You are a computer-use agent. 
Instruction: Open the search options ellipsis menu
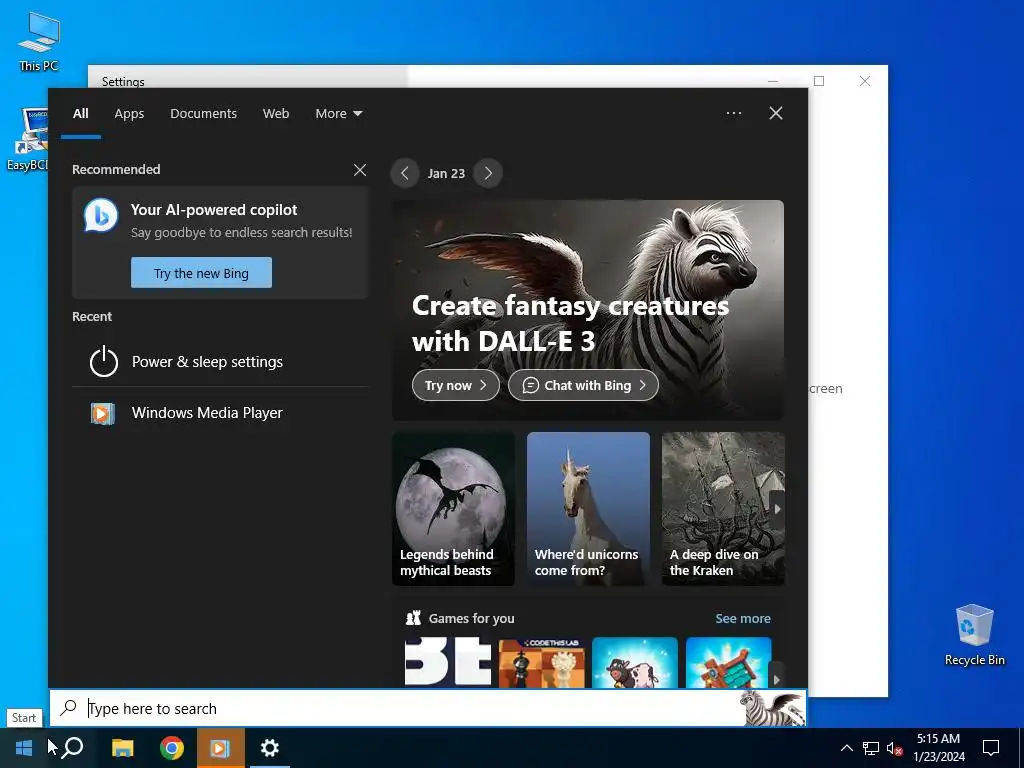click(733, 113)
